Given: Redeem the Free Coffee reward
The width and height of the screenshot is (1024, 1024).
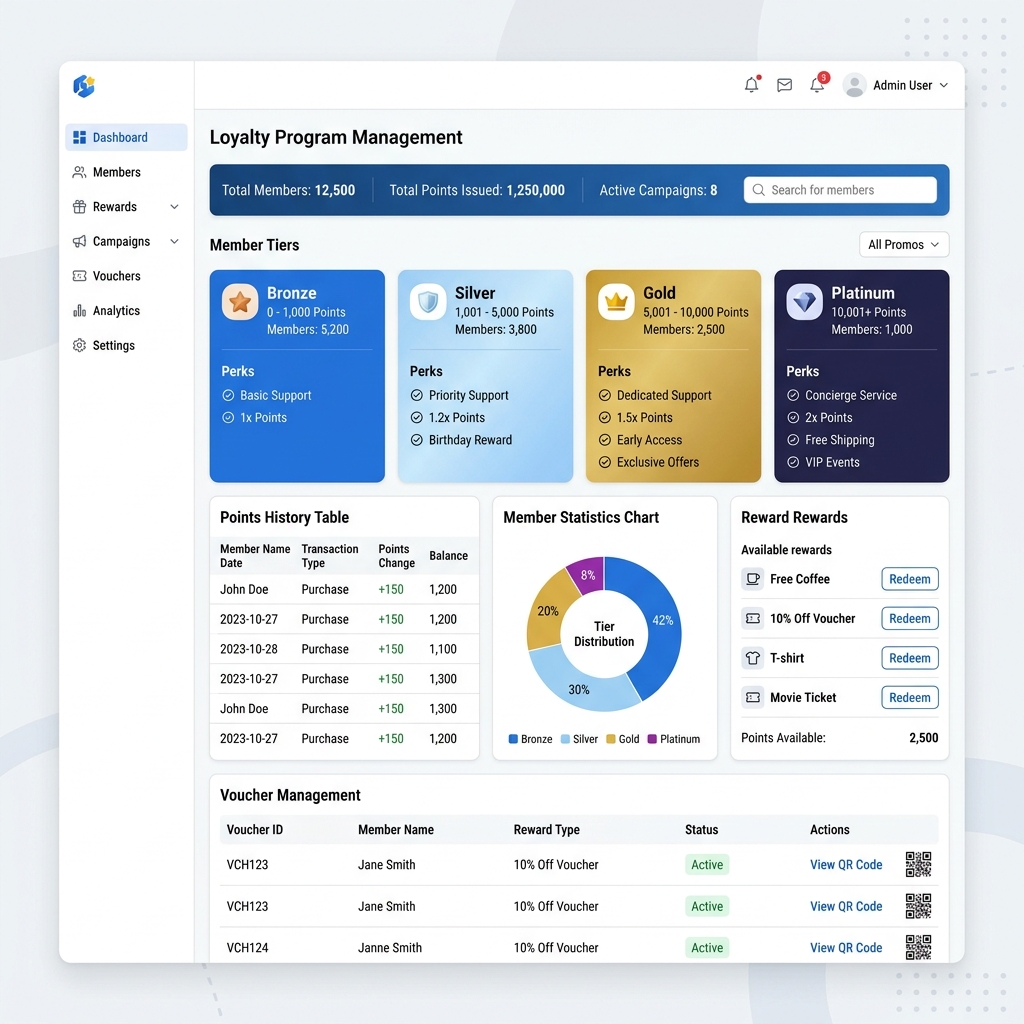Looking at the screenshot, I should pyautogui.click(x=910, y=579).
